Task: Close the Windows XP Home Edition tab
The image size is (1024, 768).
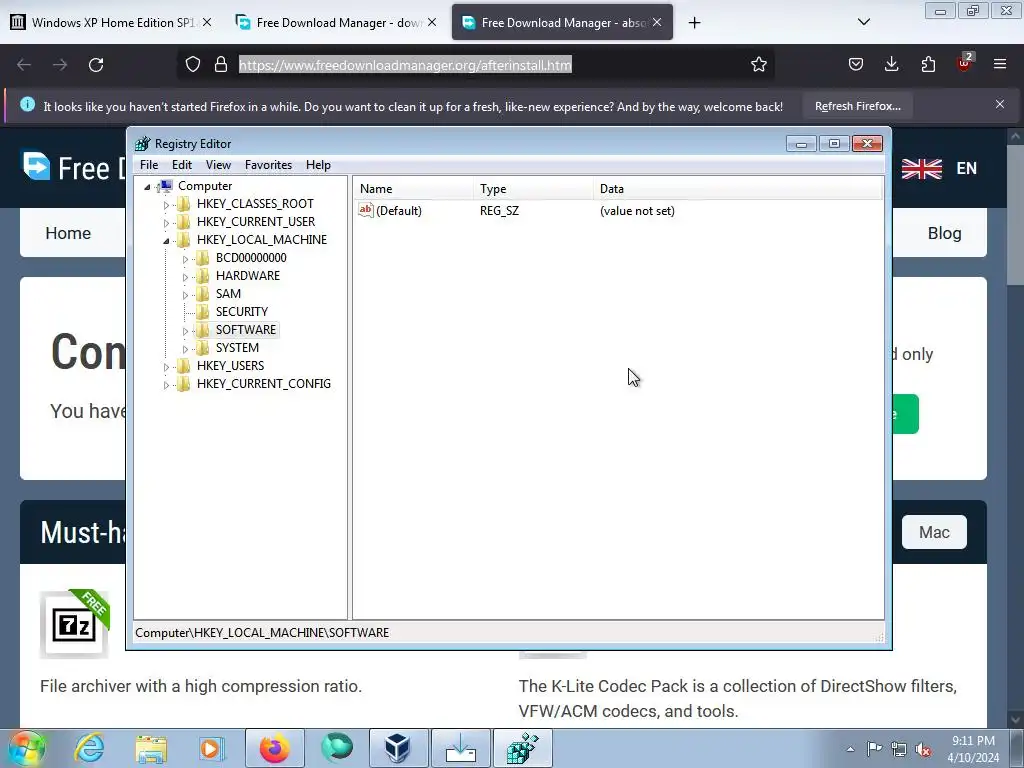Action: [206, 22]
